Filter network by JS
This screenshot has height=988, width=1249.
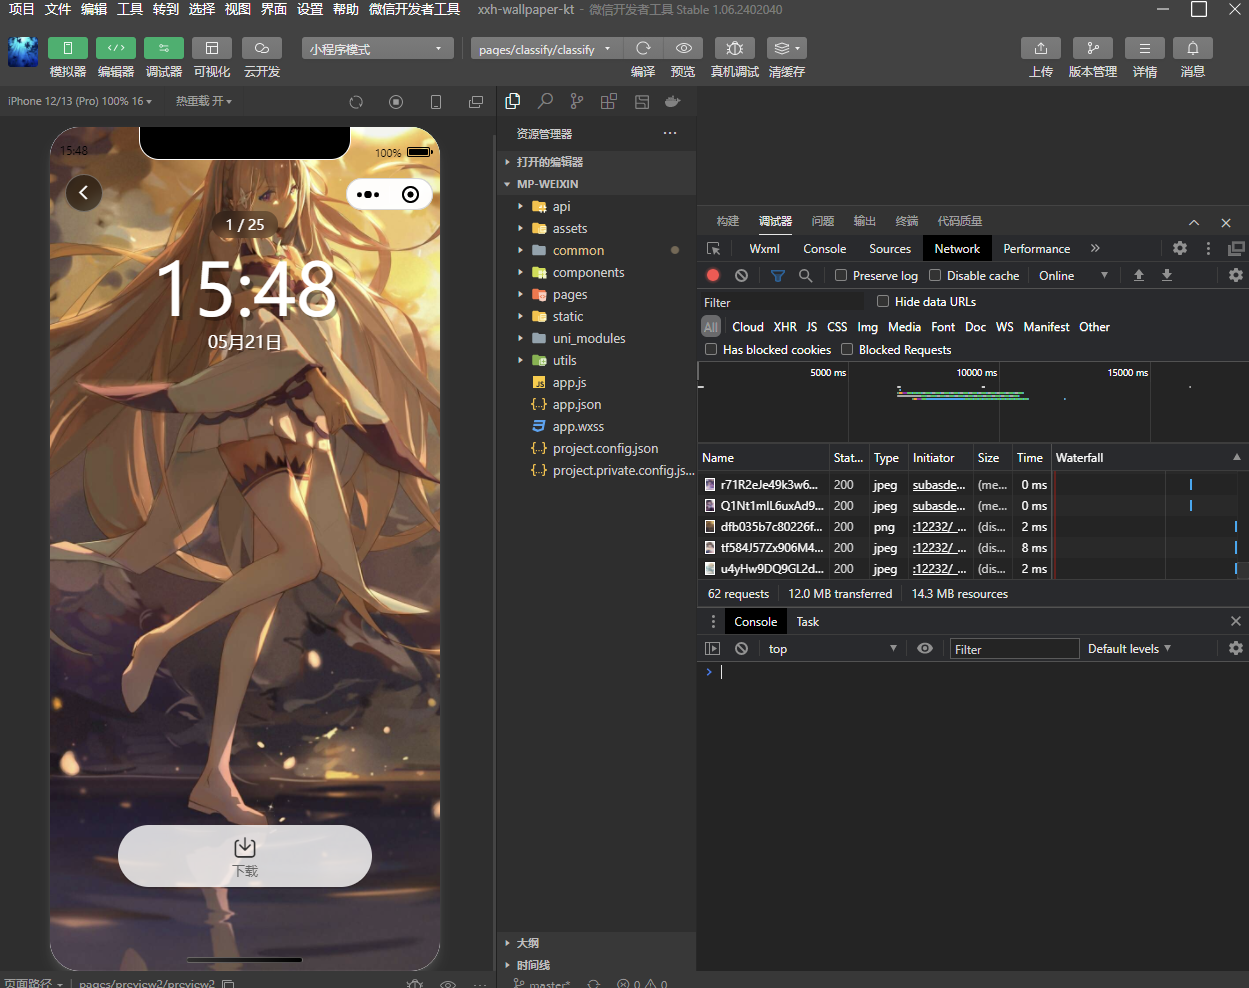pyautogui.click(x=812, y=326)
